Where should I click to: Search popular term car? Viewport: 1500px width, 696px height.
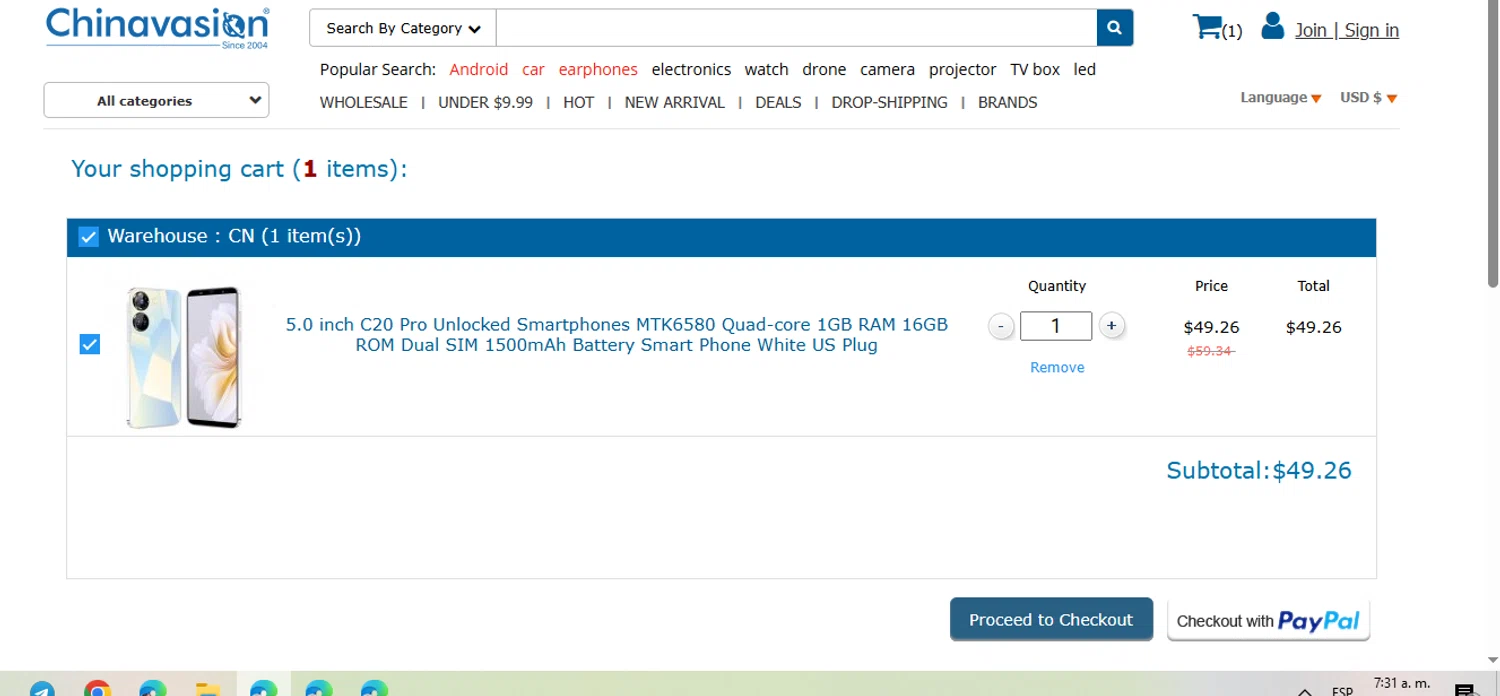[533, 69]
